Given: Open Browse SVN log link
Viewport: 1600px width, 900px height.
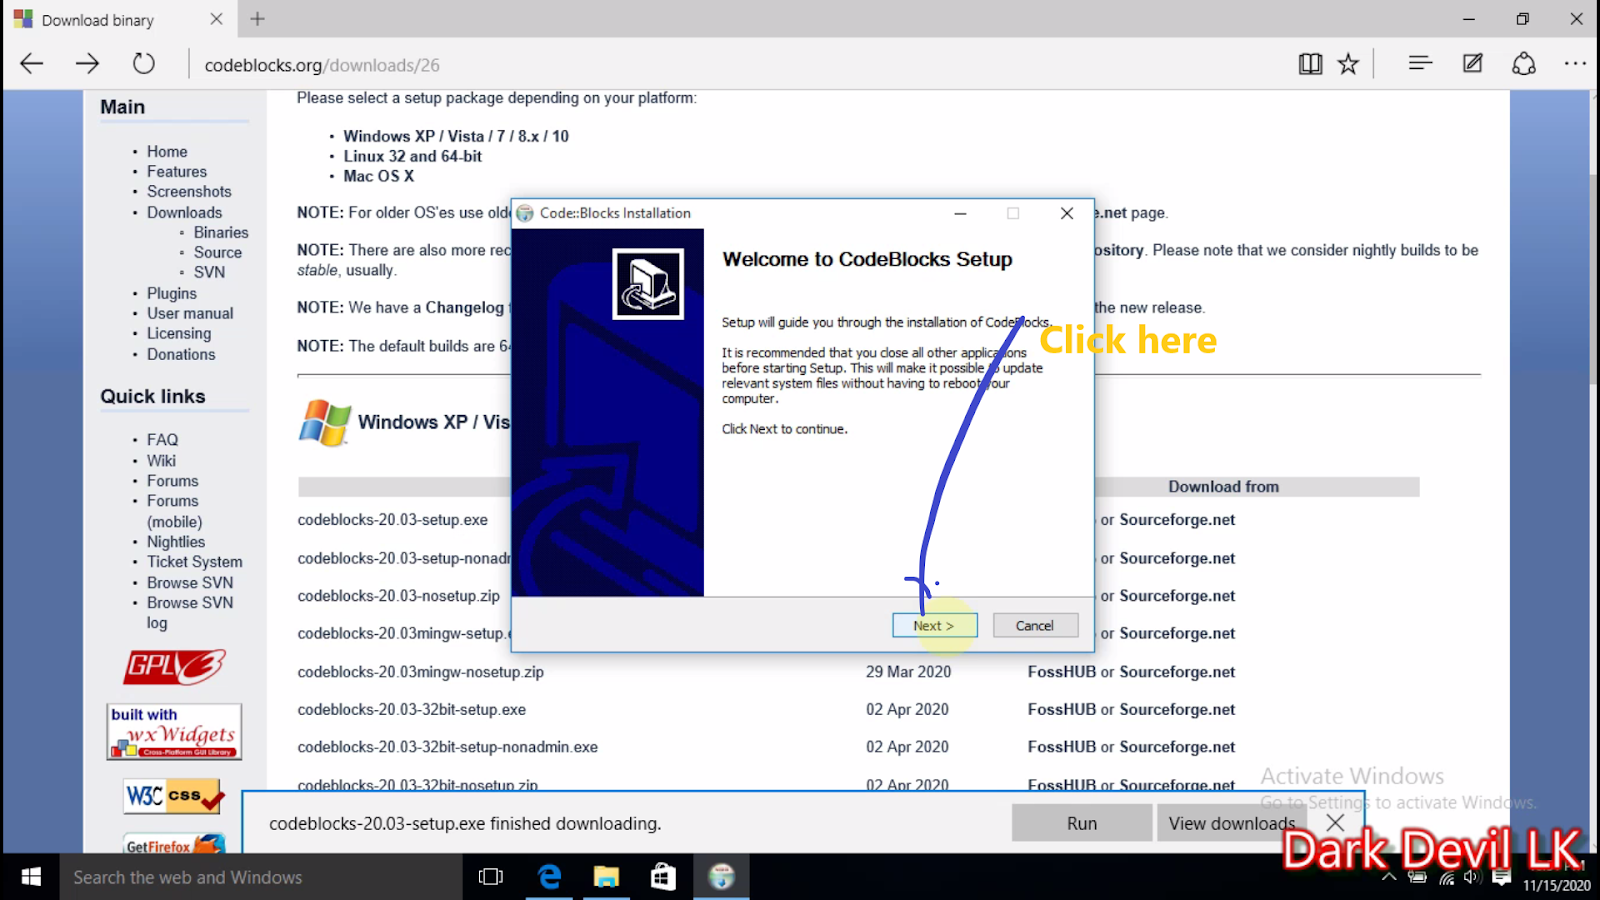Looking at the screenshot, I should point(190,612).
